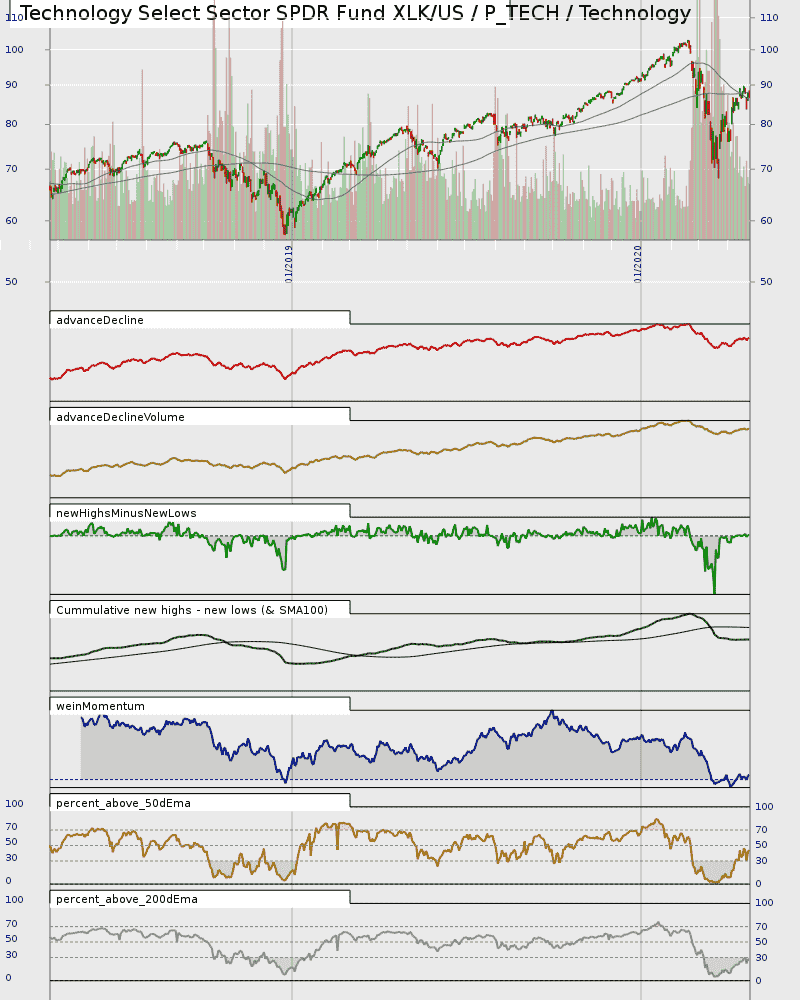
Task: Click left axis value 100 in percent_above_200dEma panel
Action: click(14, 900)
